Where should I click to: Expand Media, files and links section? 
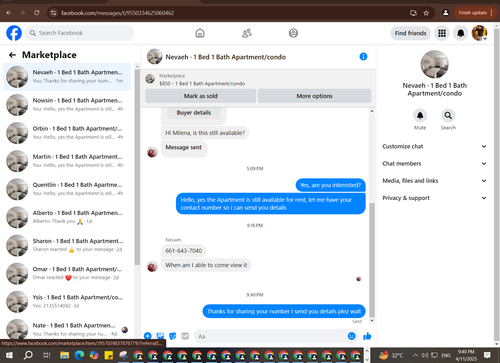[x=434, y=181]
